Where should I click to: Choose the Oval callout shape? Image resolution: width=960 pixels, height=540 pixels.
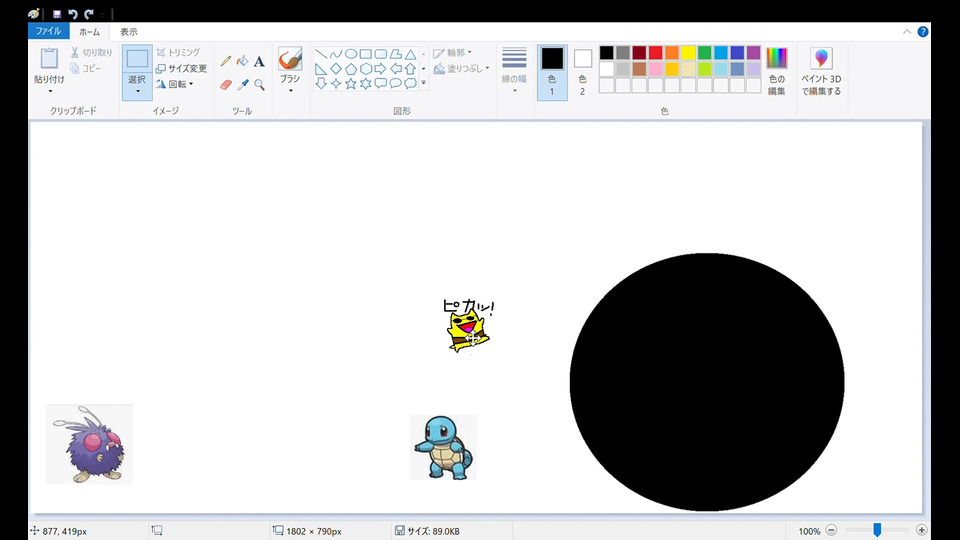pyautogui.click(x=396, y=83)
